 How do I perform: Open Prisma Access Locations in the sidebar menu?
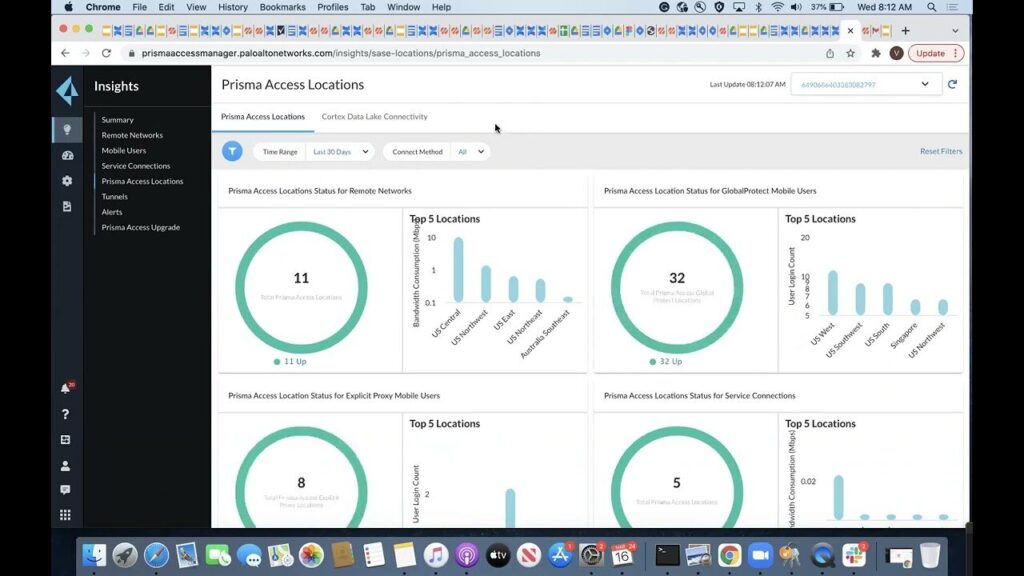point(142,181)
